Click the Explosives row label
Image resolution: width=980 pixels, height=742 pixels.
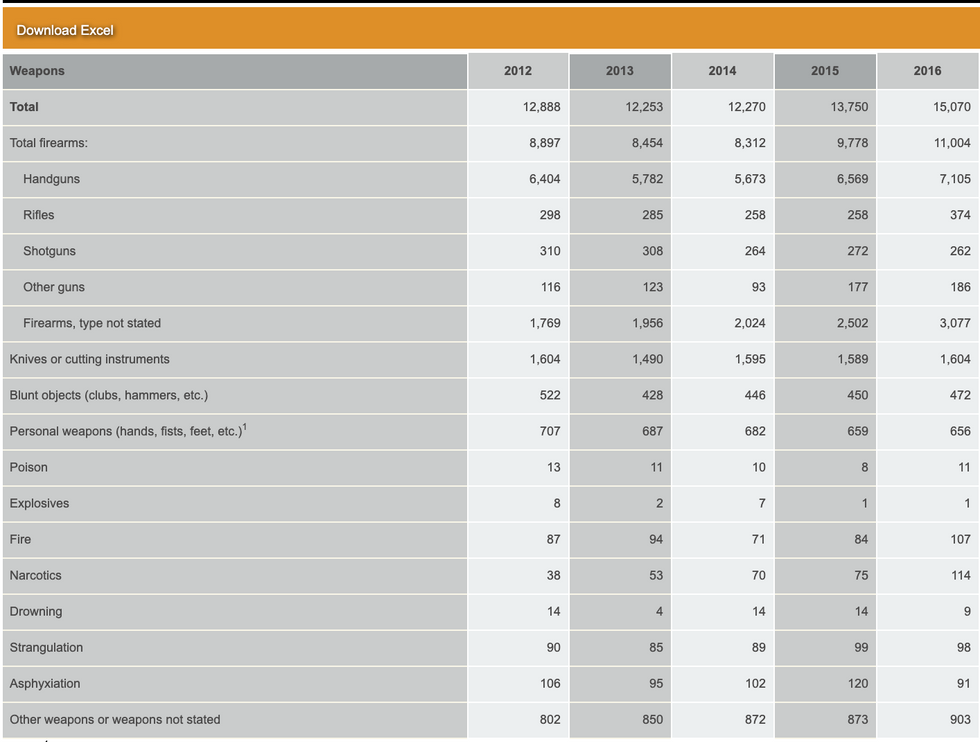(39, 503)
